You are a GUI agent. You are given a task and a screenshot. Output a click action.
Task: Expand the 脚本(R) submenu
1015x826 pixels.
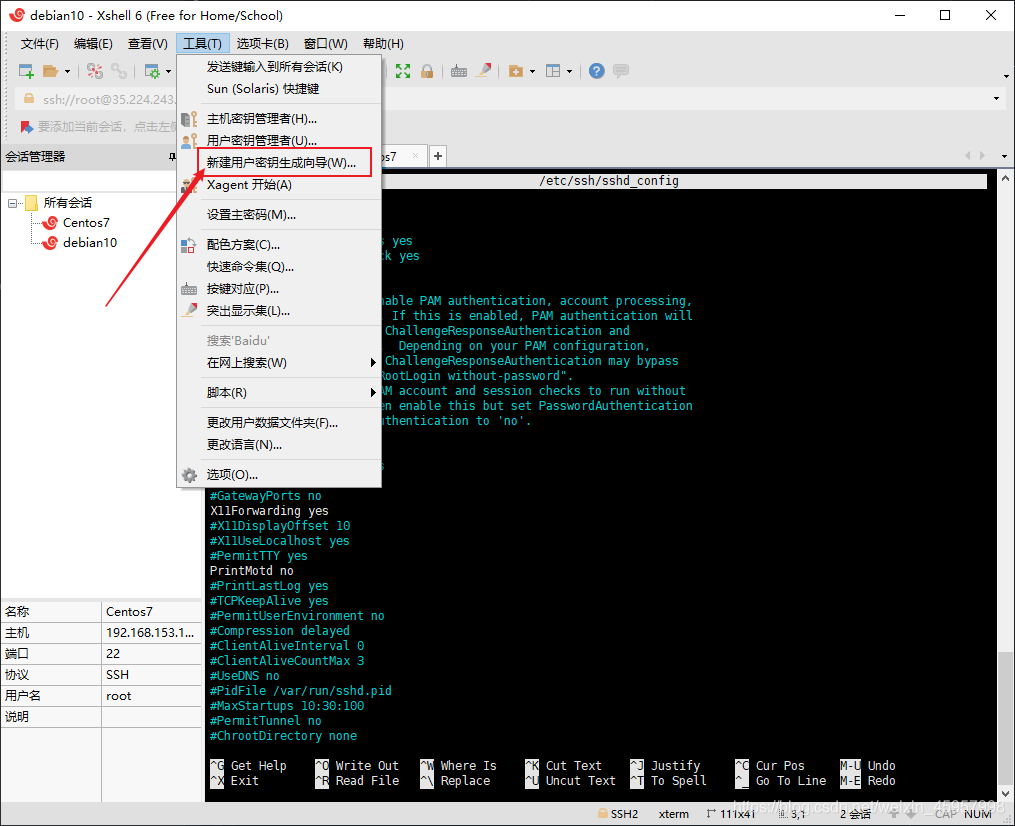click(x=279, y=392)
